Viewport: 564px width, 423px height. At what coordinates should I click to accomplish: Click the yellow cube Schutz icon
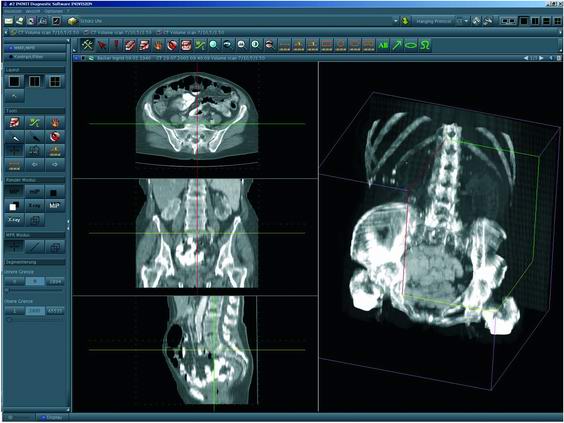click(73, 21)
